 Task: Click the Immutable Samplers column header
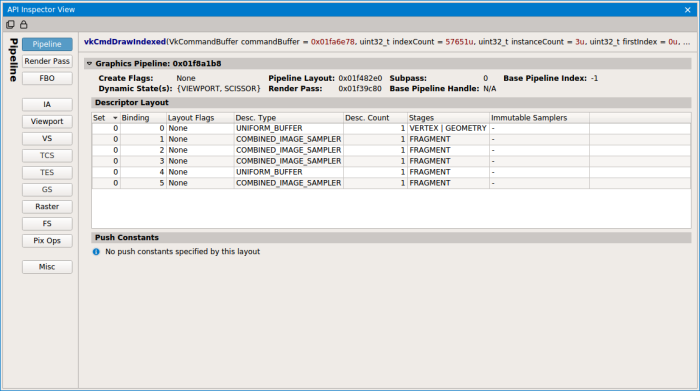[x=539, y=118]
